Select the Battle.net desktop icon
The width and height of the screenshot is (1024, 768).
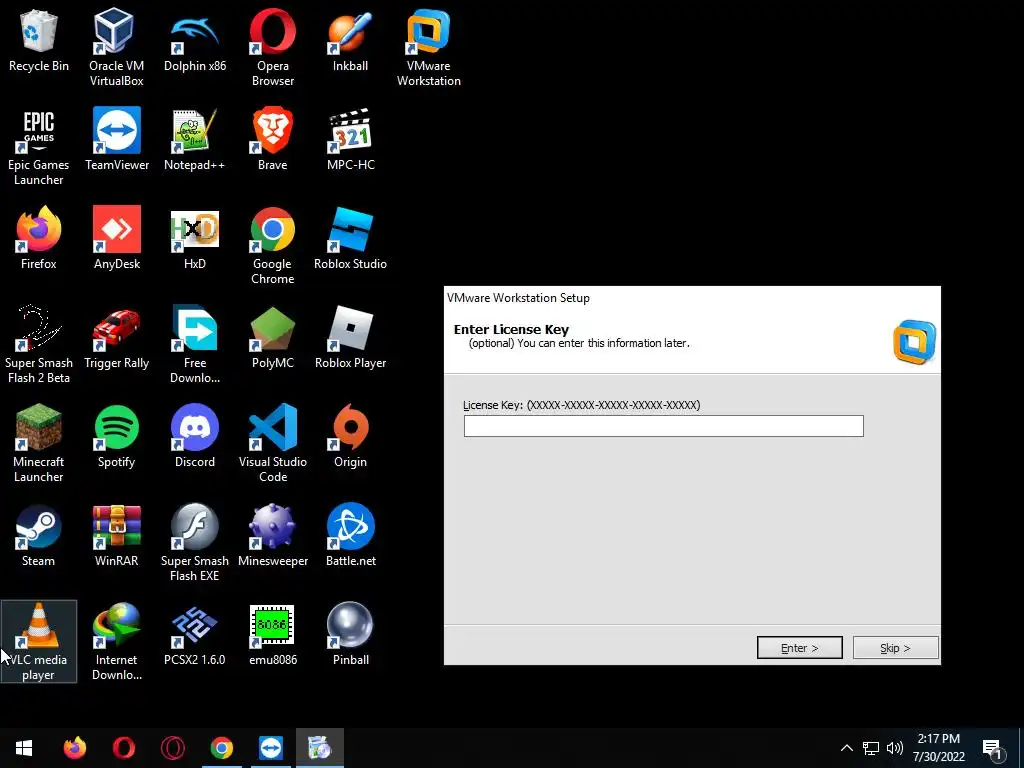pyautogui.click(x=351, y=536)
